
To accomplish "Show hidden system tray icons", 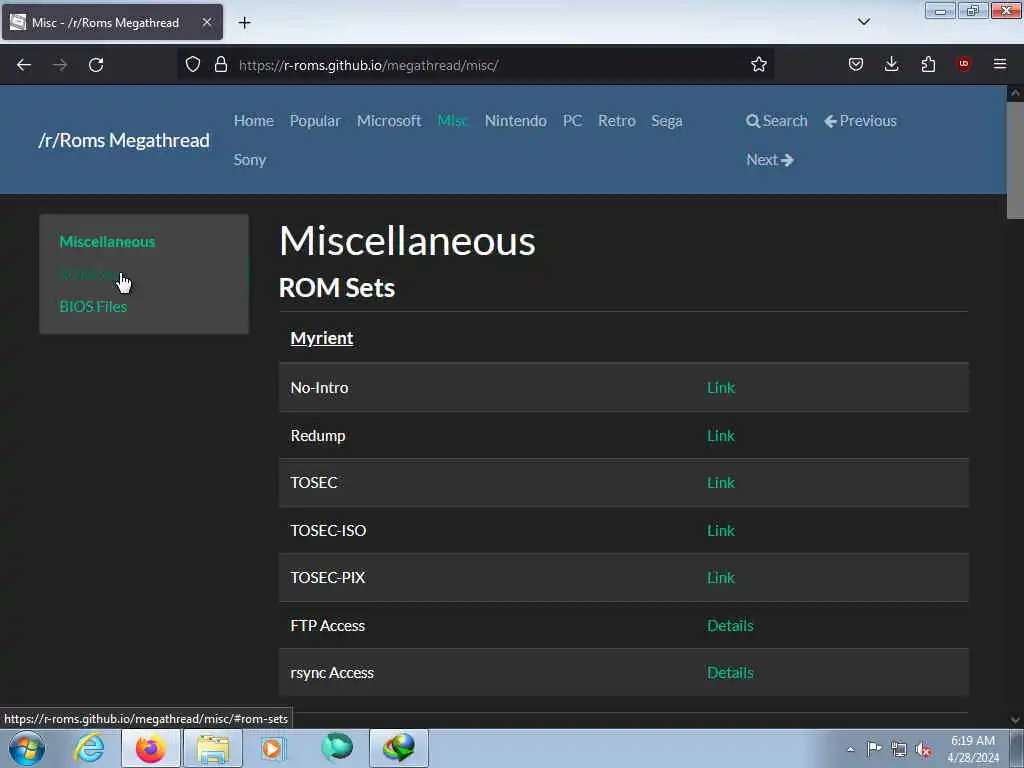I will tap(850, 749).
